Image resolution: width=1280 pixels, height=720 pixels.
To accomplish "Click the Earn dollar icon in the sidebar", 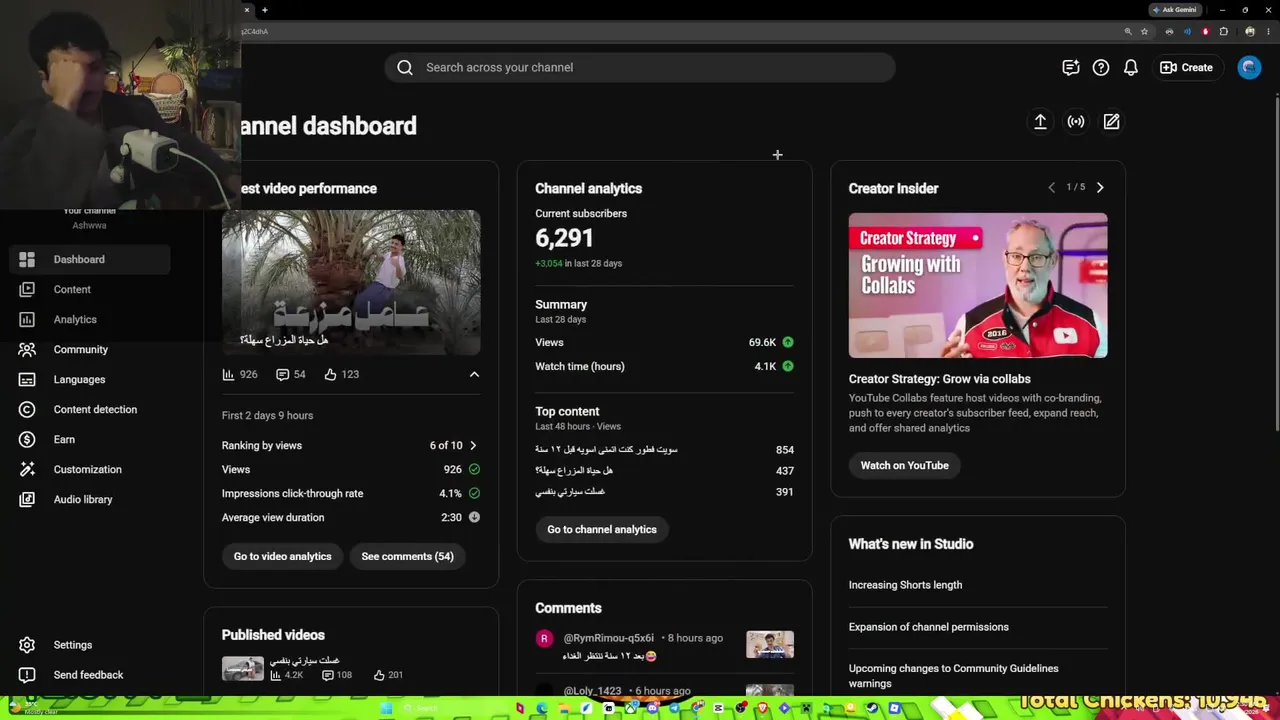I will click(x=27, y=439).
